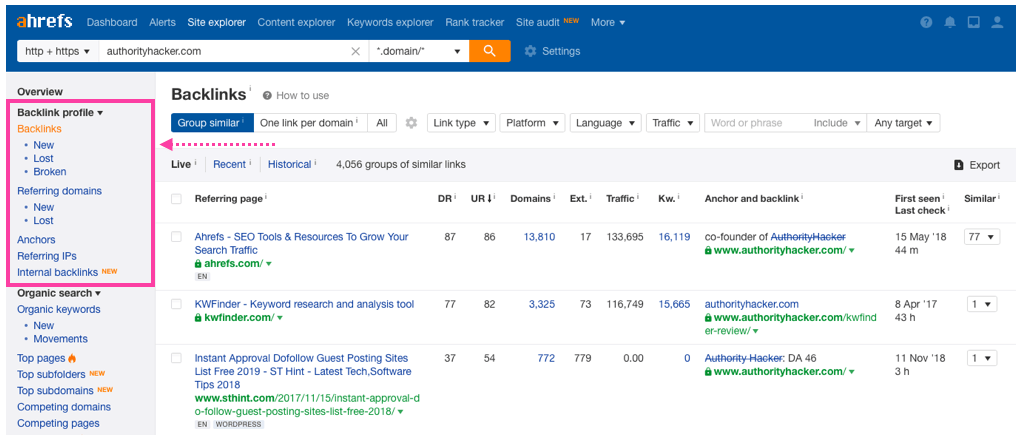Open the Language filter dropdown
The image size is (1022, 440).
pyautogui.click(x=606, y=123)
